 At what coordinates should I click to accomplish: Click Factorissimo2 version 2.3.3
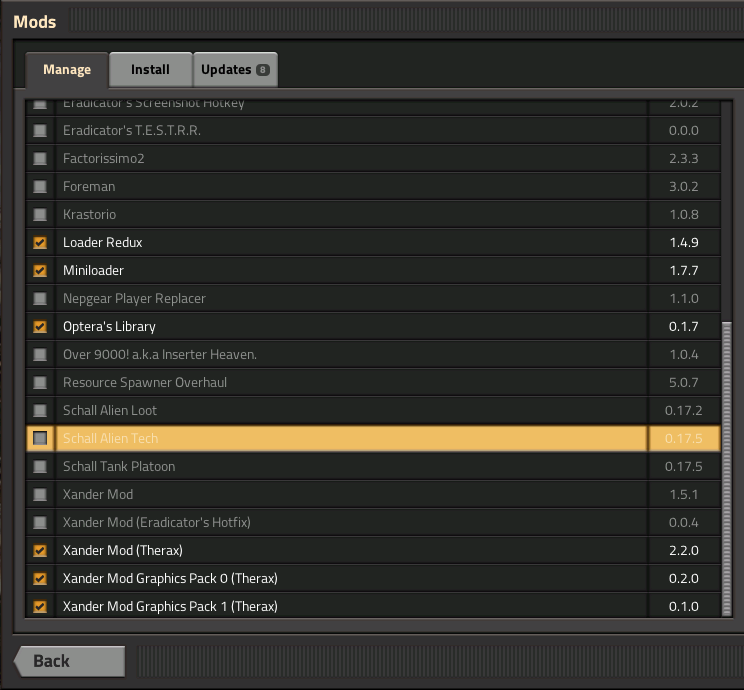pyautogui.click(x=684, y=159)
